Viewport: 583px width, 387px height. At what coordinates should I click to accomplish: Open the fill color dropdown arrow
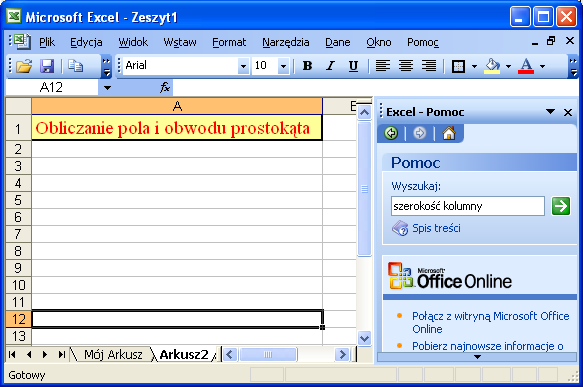point(508,67)
